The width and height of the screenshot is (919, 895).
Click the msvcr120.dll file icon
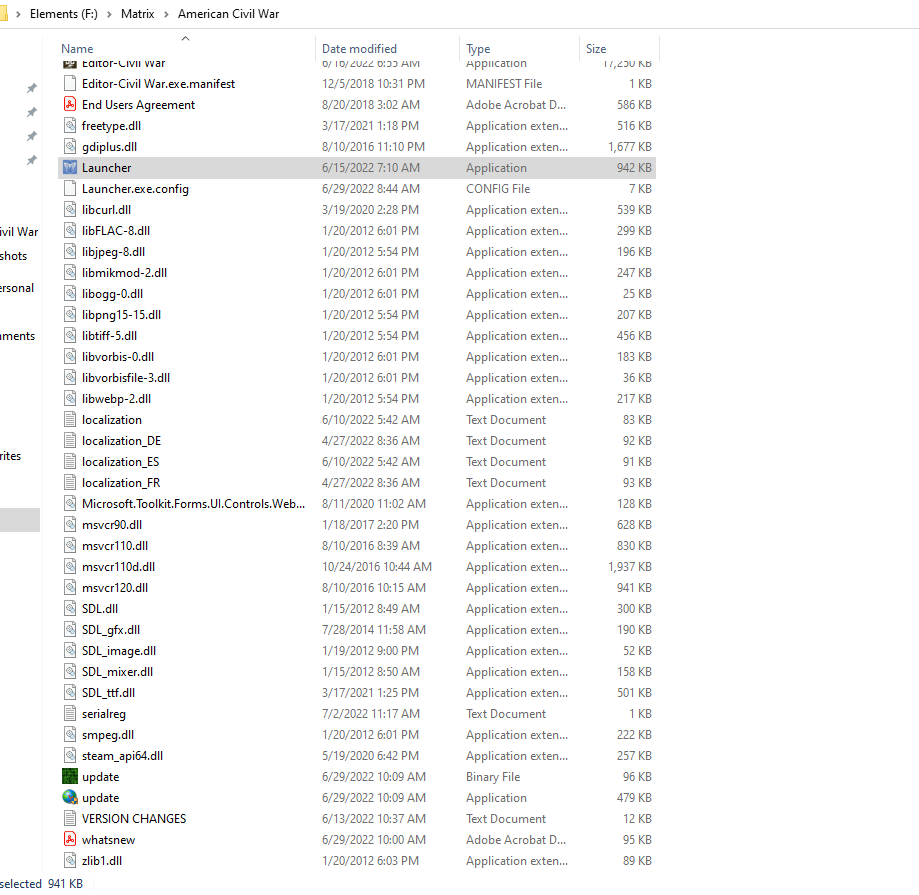pos(70,587)
